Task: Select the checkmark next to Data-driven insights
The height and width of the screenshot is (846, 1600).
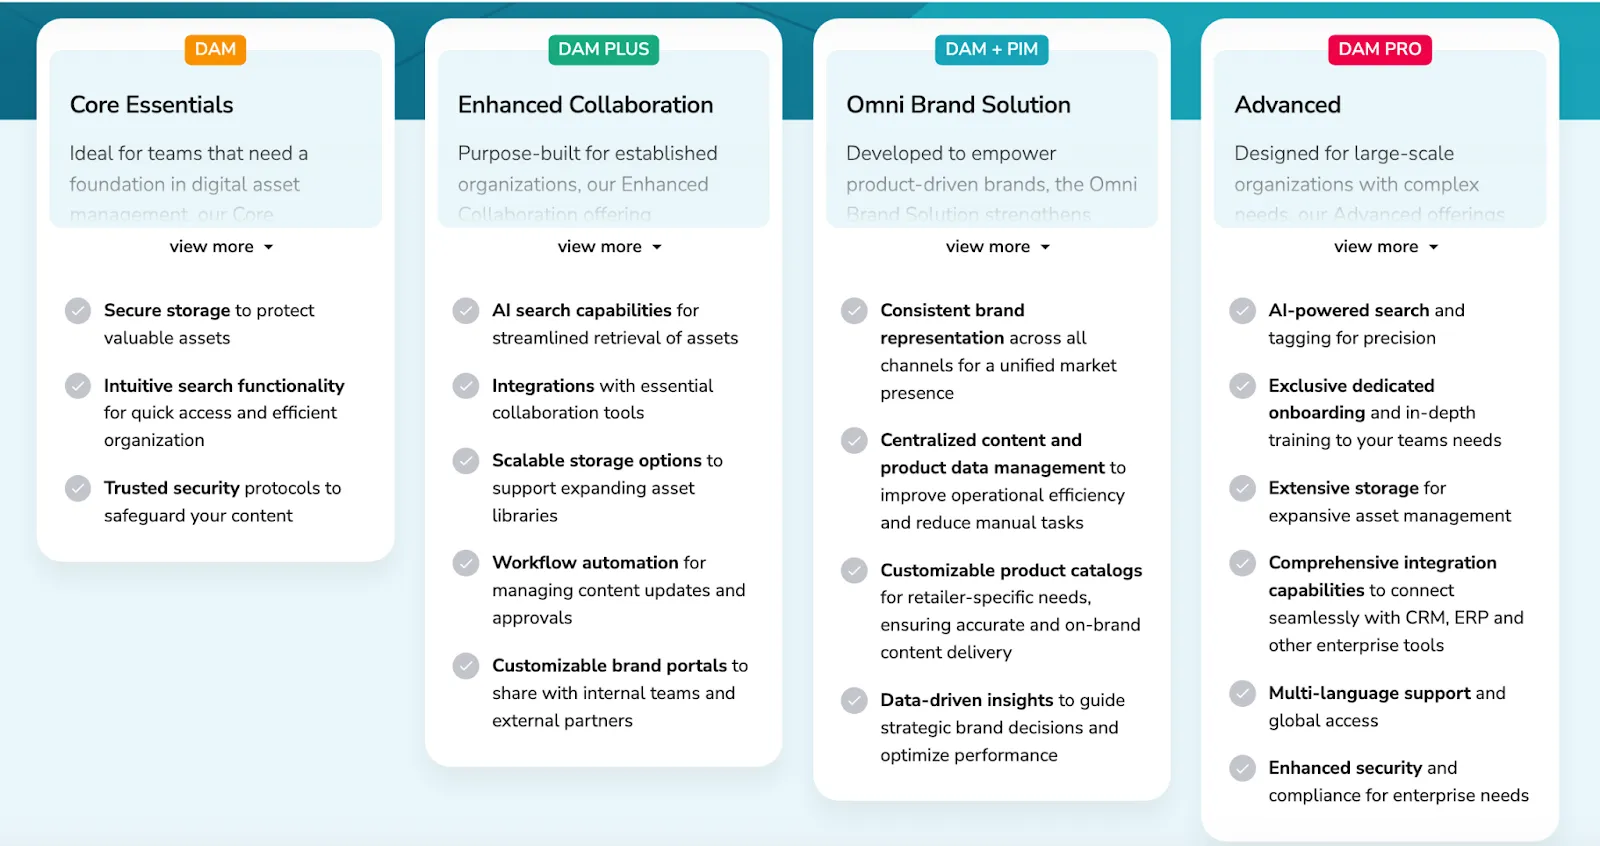Action: pyautogui.click(x=854, y=700)
